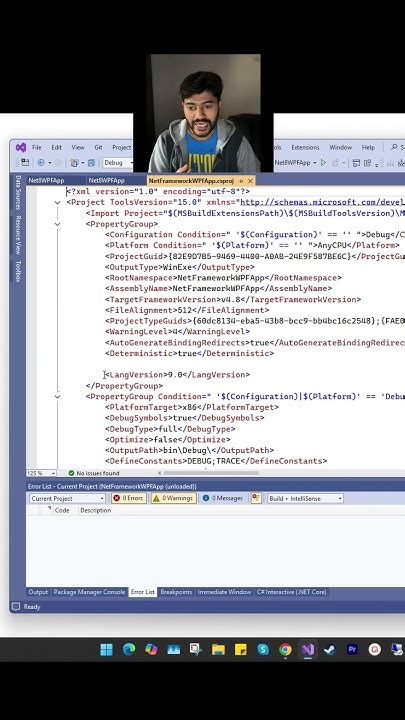Open the Extensions menu
This screenshot has width=405, height=720.
(305, 147)
